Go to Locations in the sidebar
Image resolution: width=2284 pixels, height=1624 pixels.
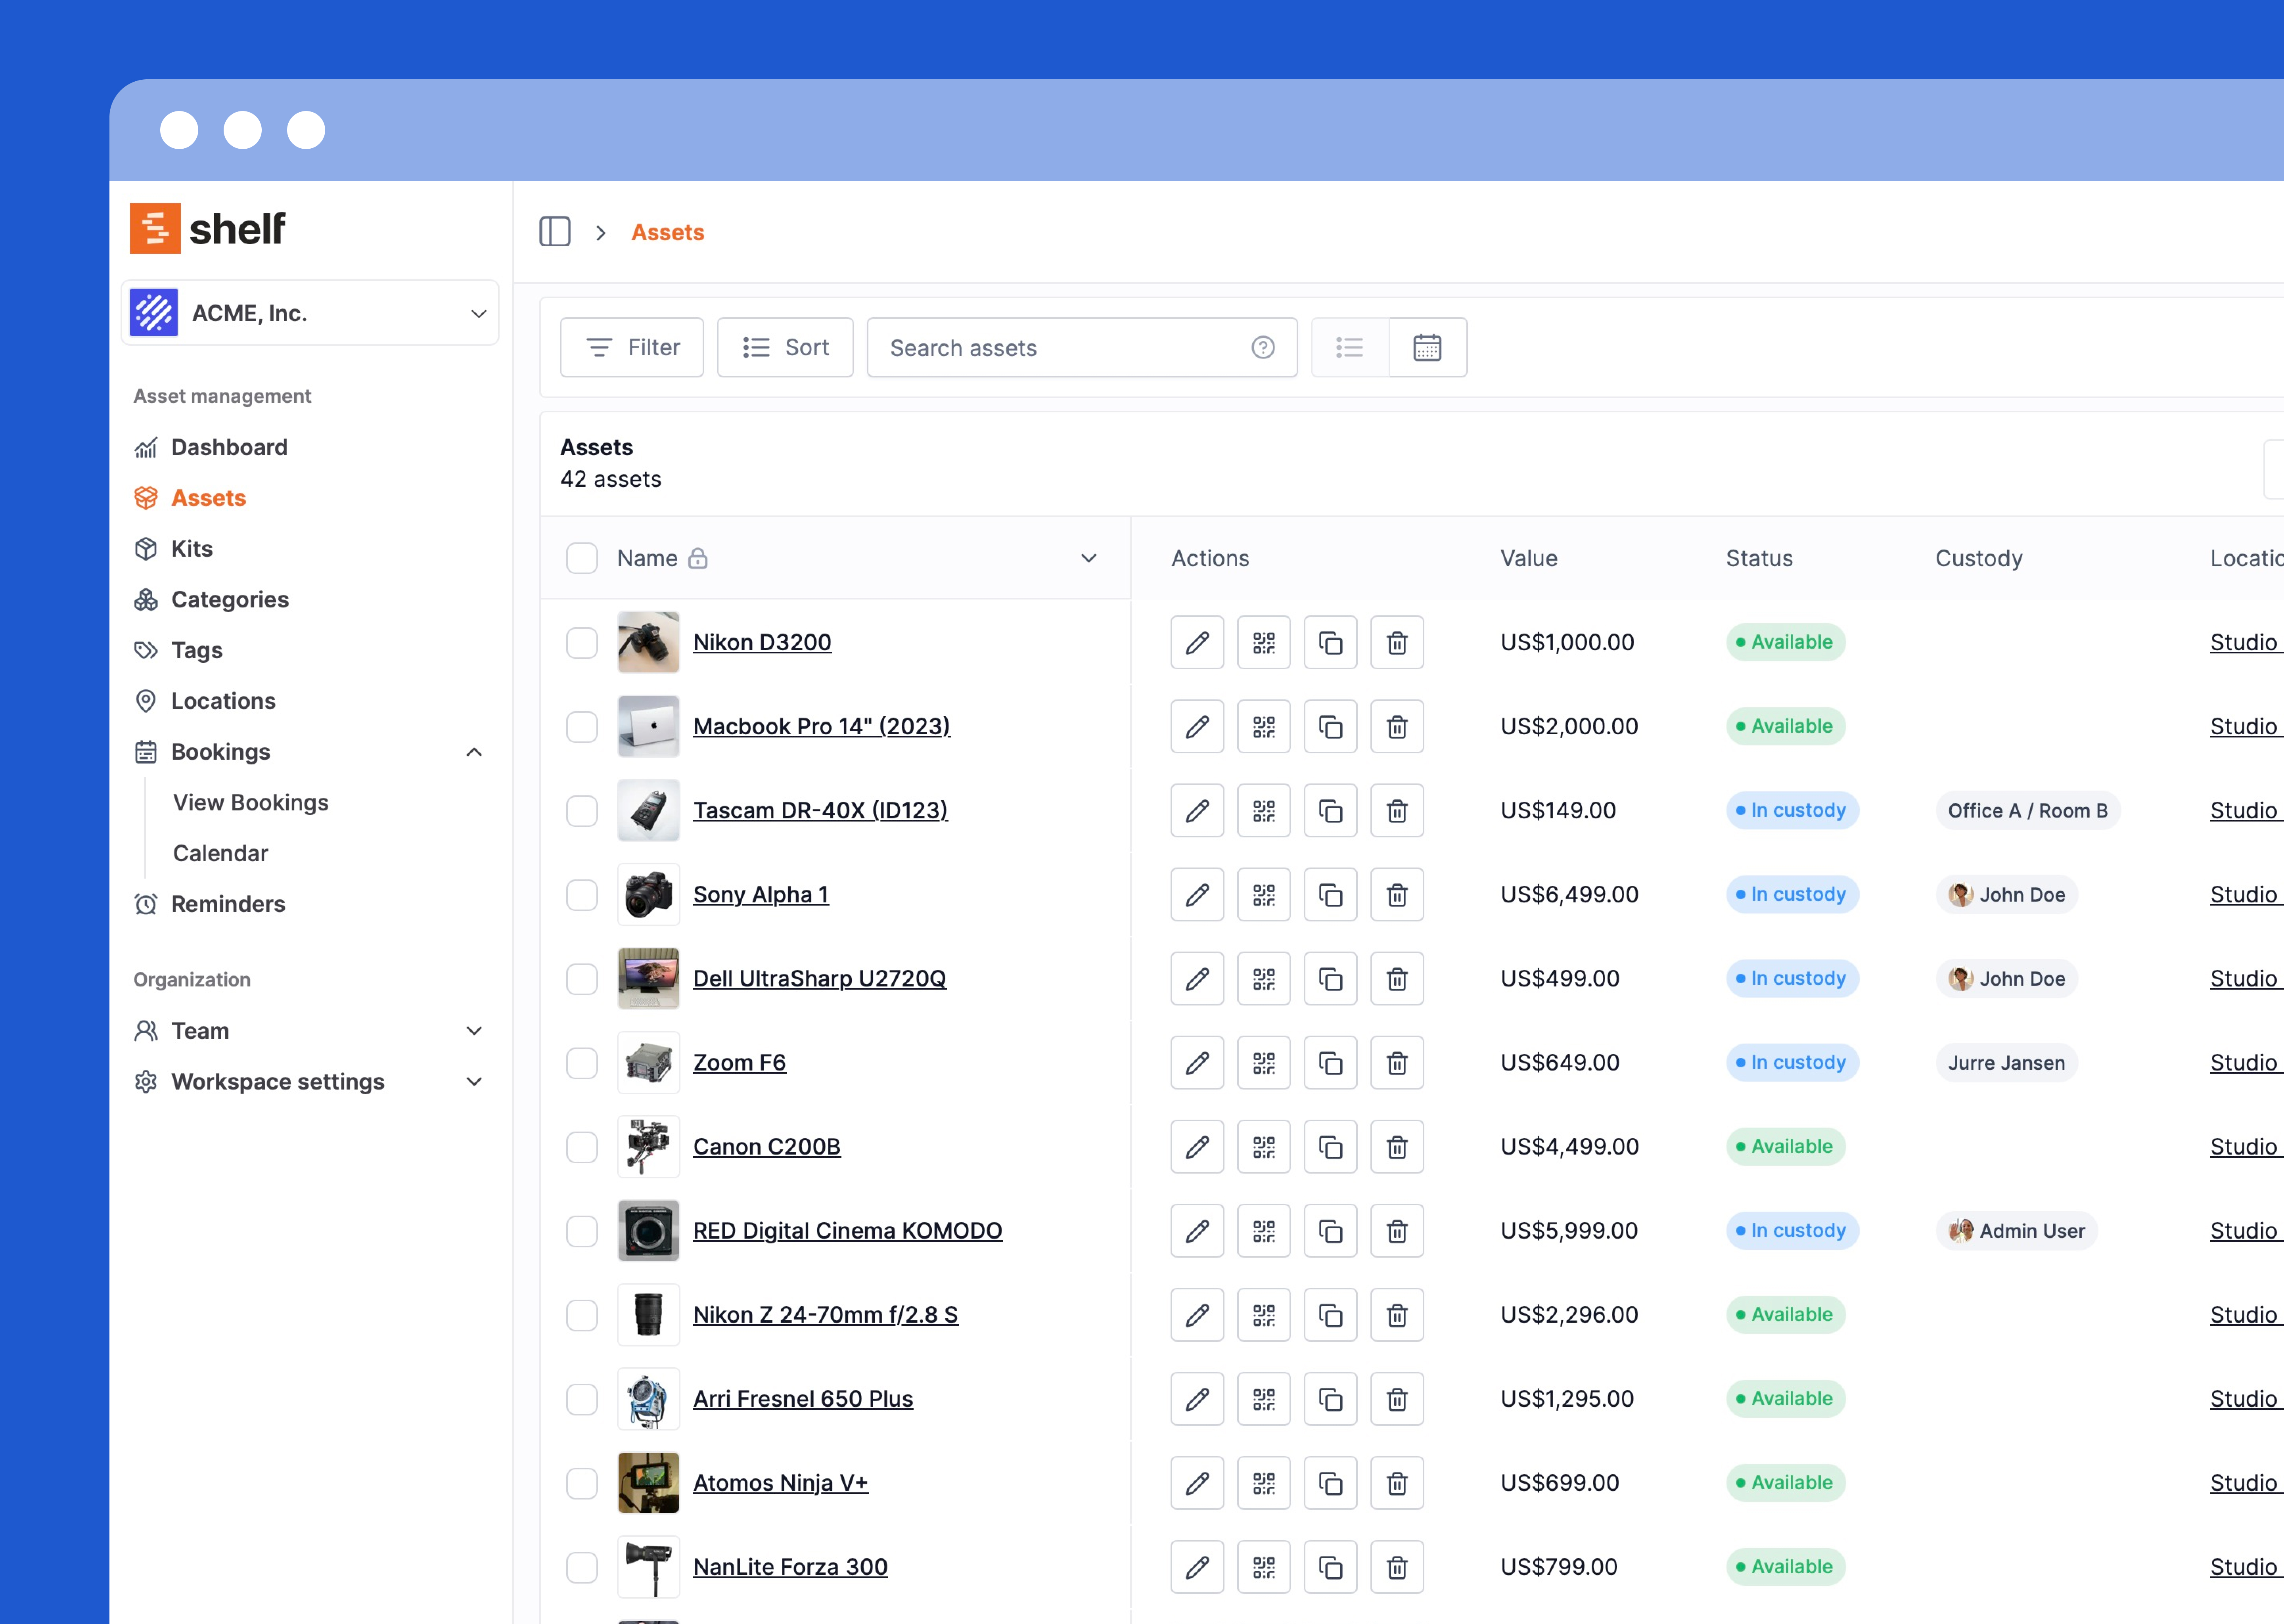(x=223, y=700)
